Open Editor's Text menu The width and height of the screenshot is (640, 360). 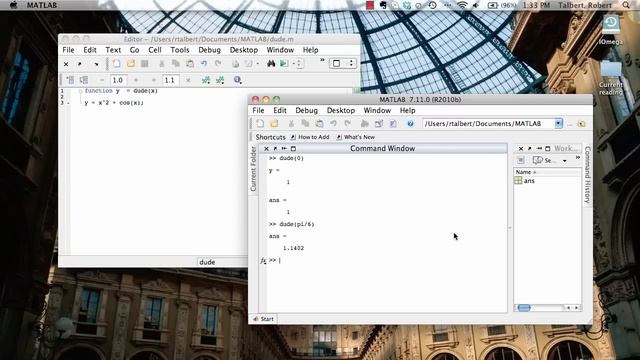[x=113, y=50]
